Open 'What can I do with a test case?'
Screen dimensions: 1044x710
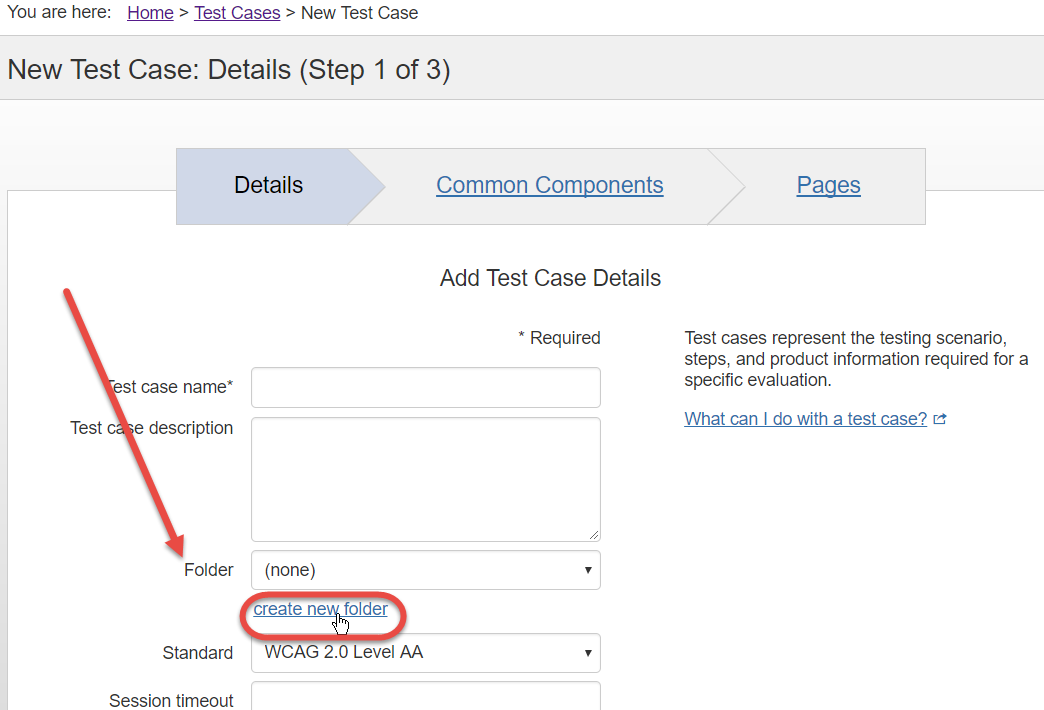coord(805,419)
